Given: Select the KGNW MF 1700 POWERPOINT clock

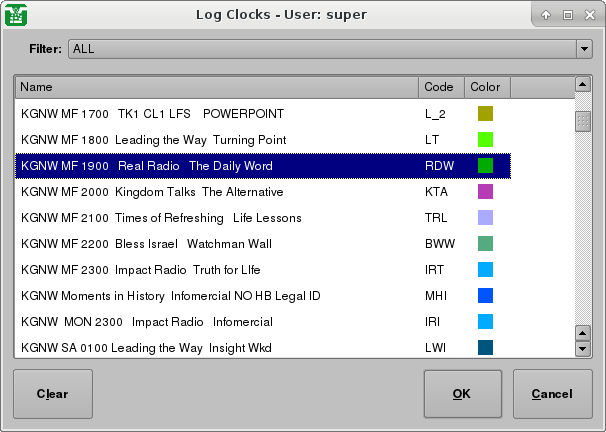Looking at the screenshot, I should [x=152, y=114].
